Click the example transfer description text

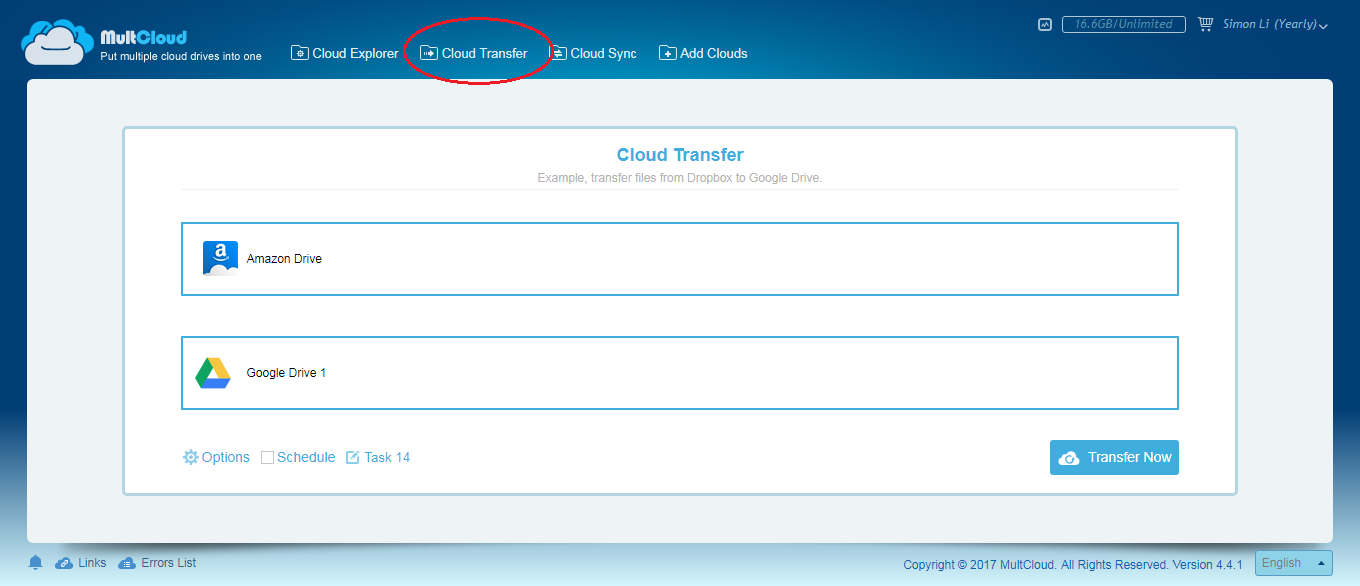tap(680, 178)
